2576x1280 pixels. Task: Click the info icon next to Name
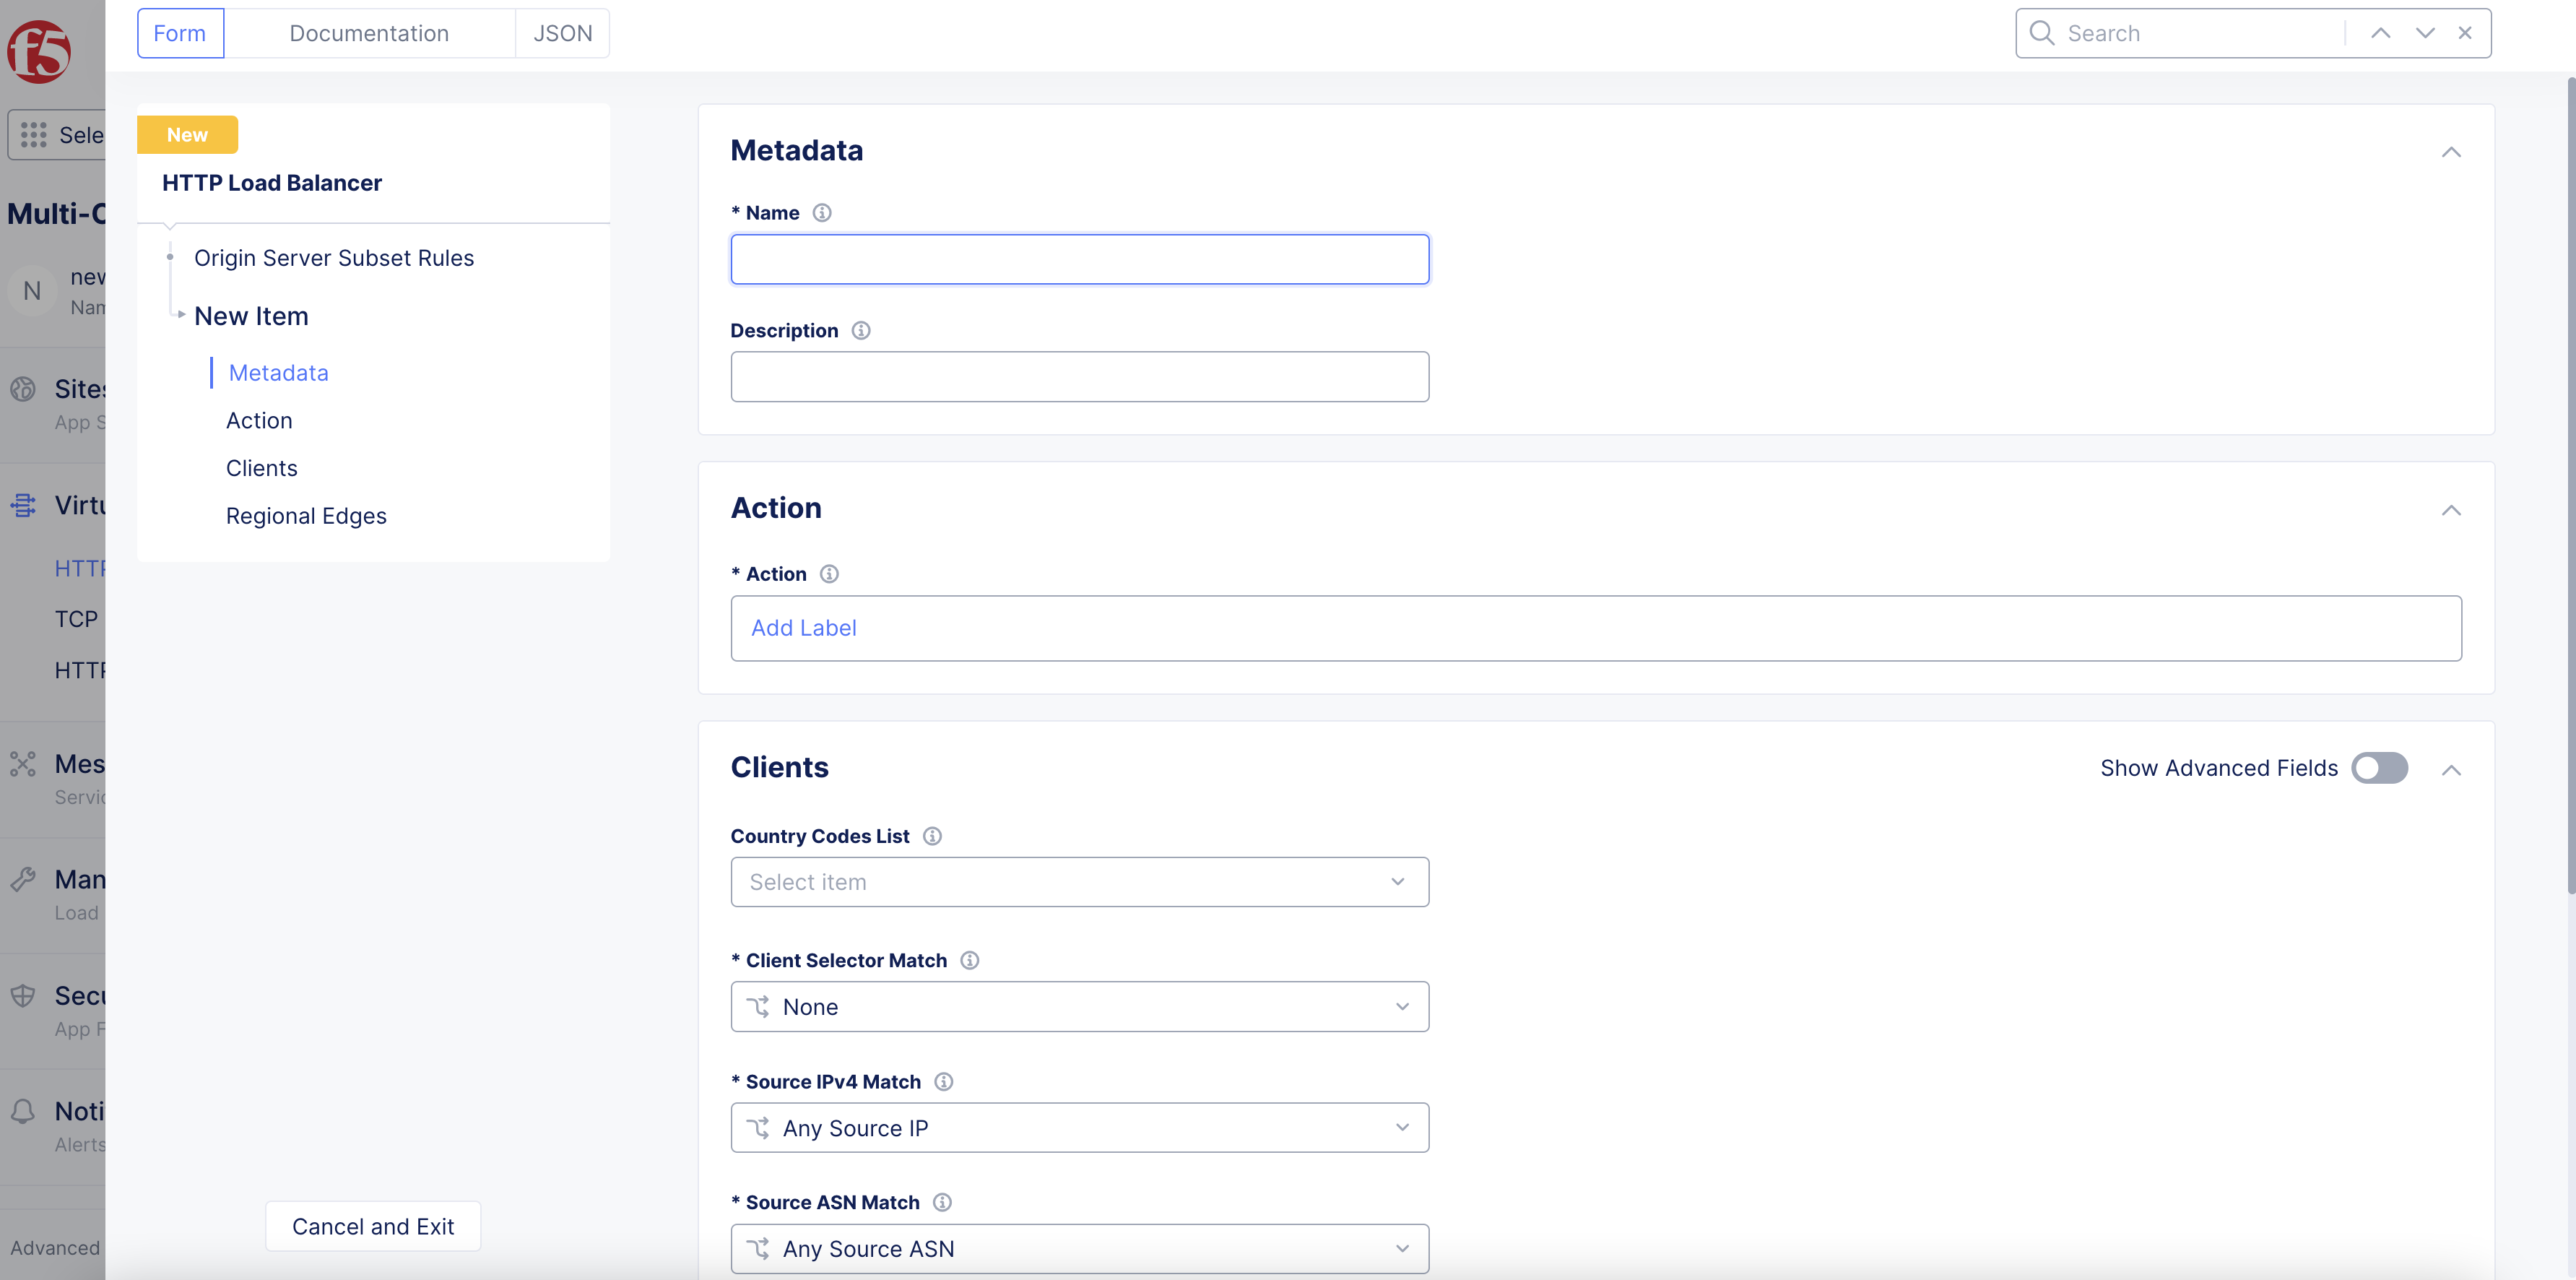point(822,213)
